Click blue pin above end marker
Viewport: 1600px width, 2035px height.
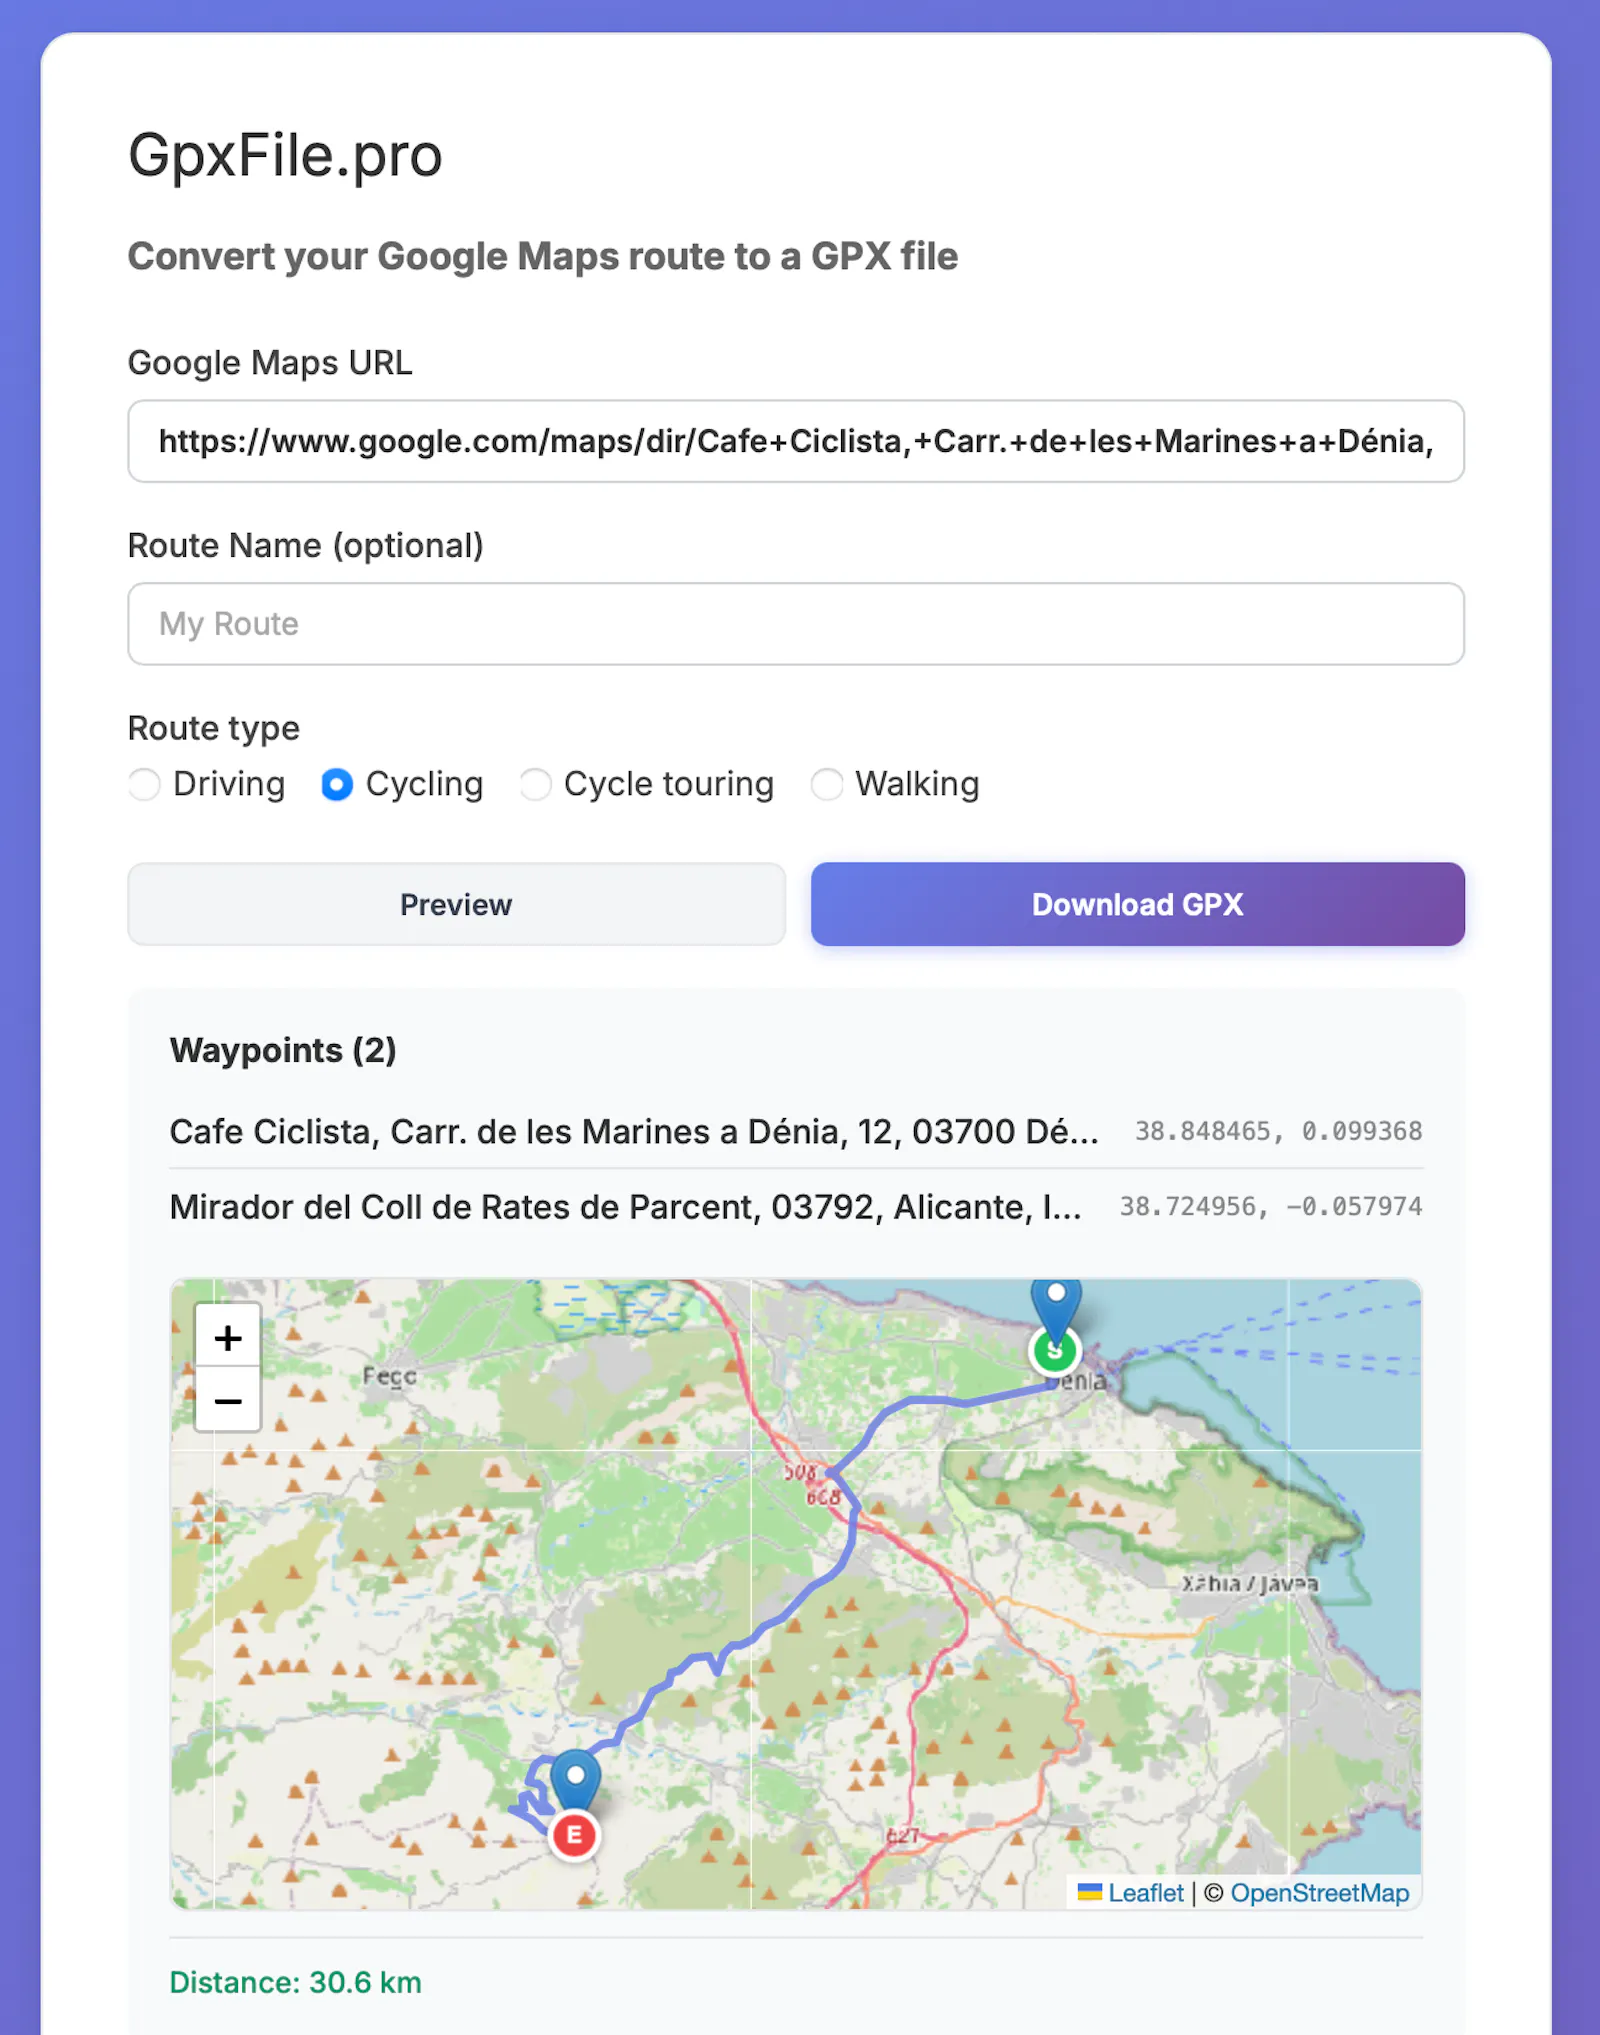point(576,1782)
